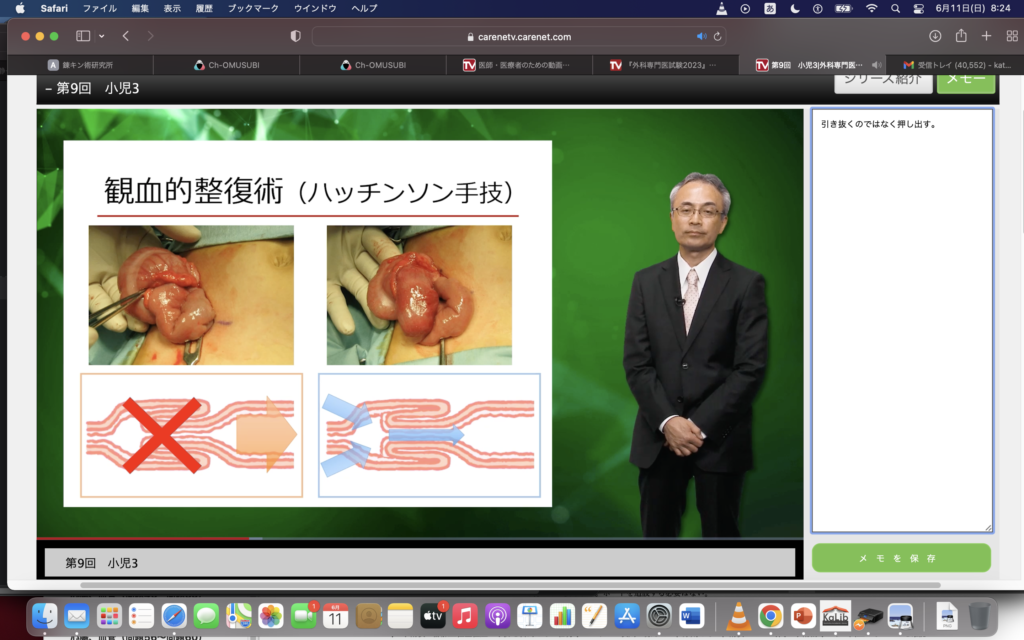Open Google Chrome from the Dock
Image resolution: width=1024 pixels, height=640 pixels.
point(769,616)
